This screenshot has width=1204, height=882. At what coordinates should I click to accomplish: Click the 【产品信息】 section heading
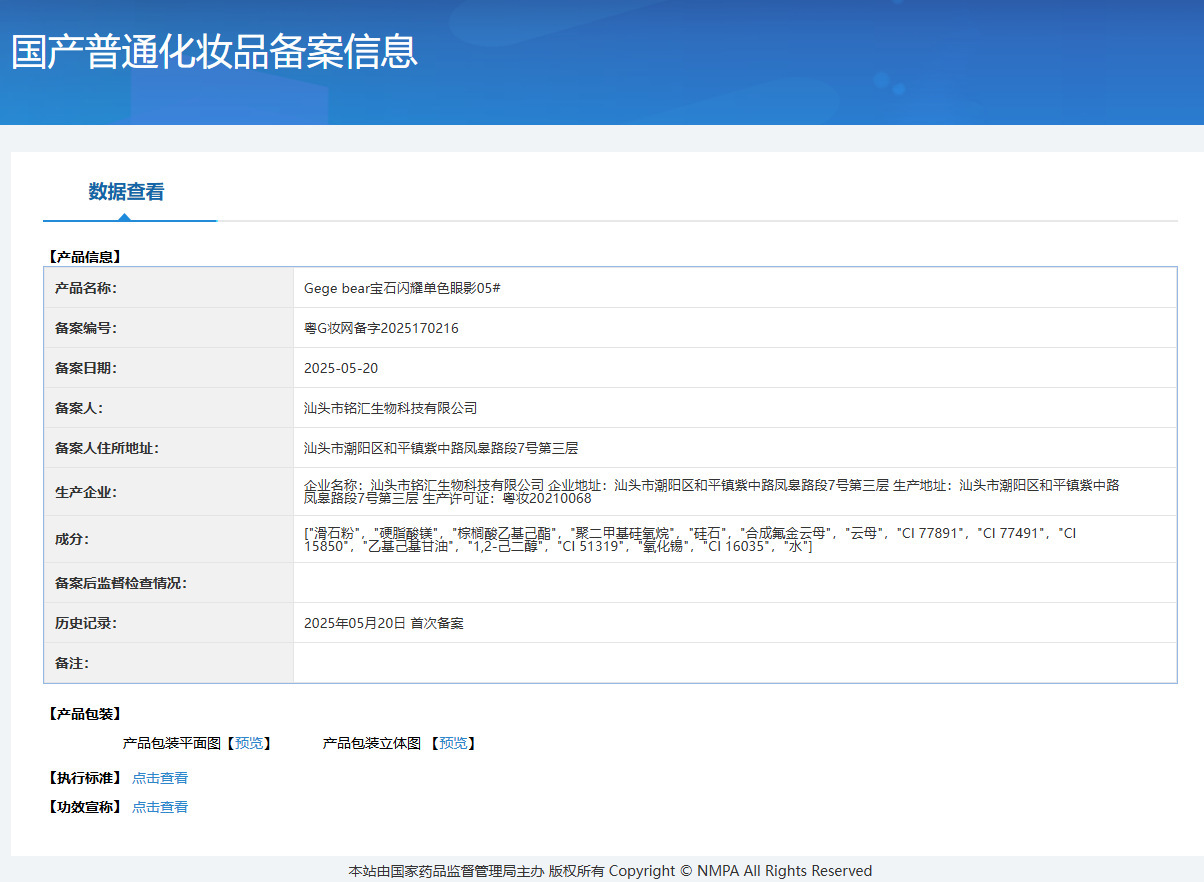[x=84, y=257]
